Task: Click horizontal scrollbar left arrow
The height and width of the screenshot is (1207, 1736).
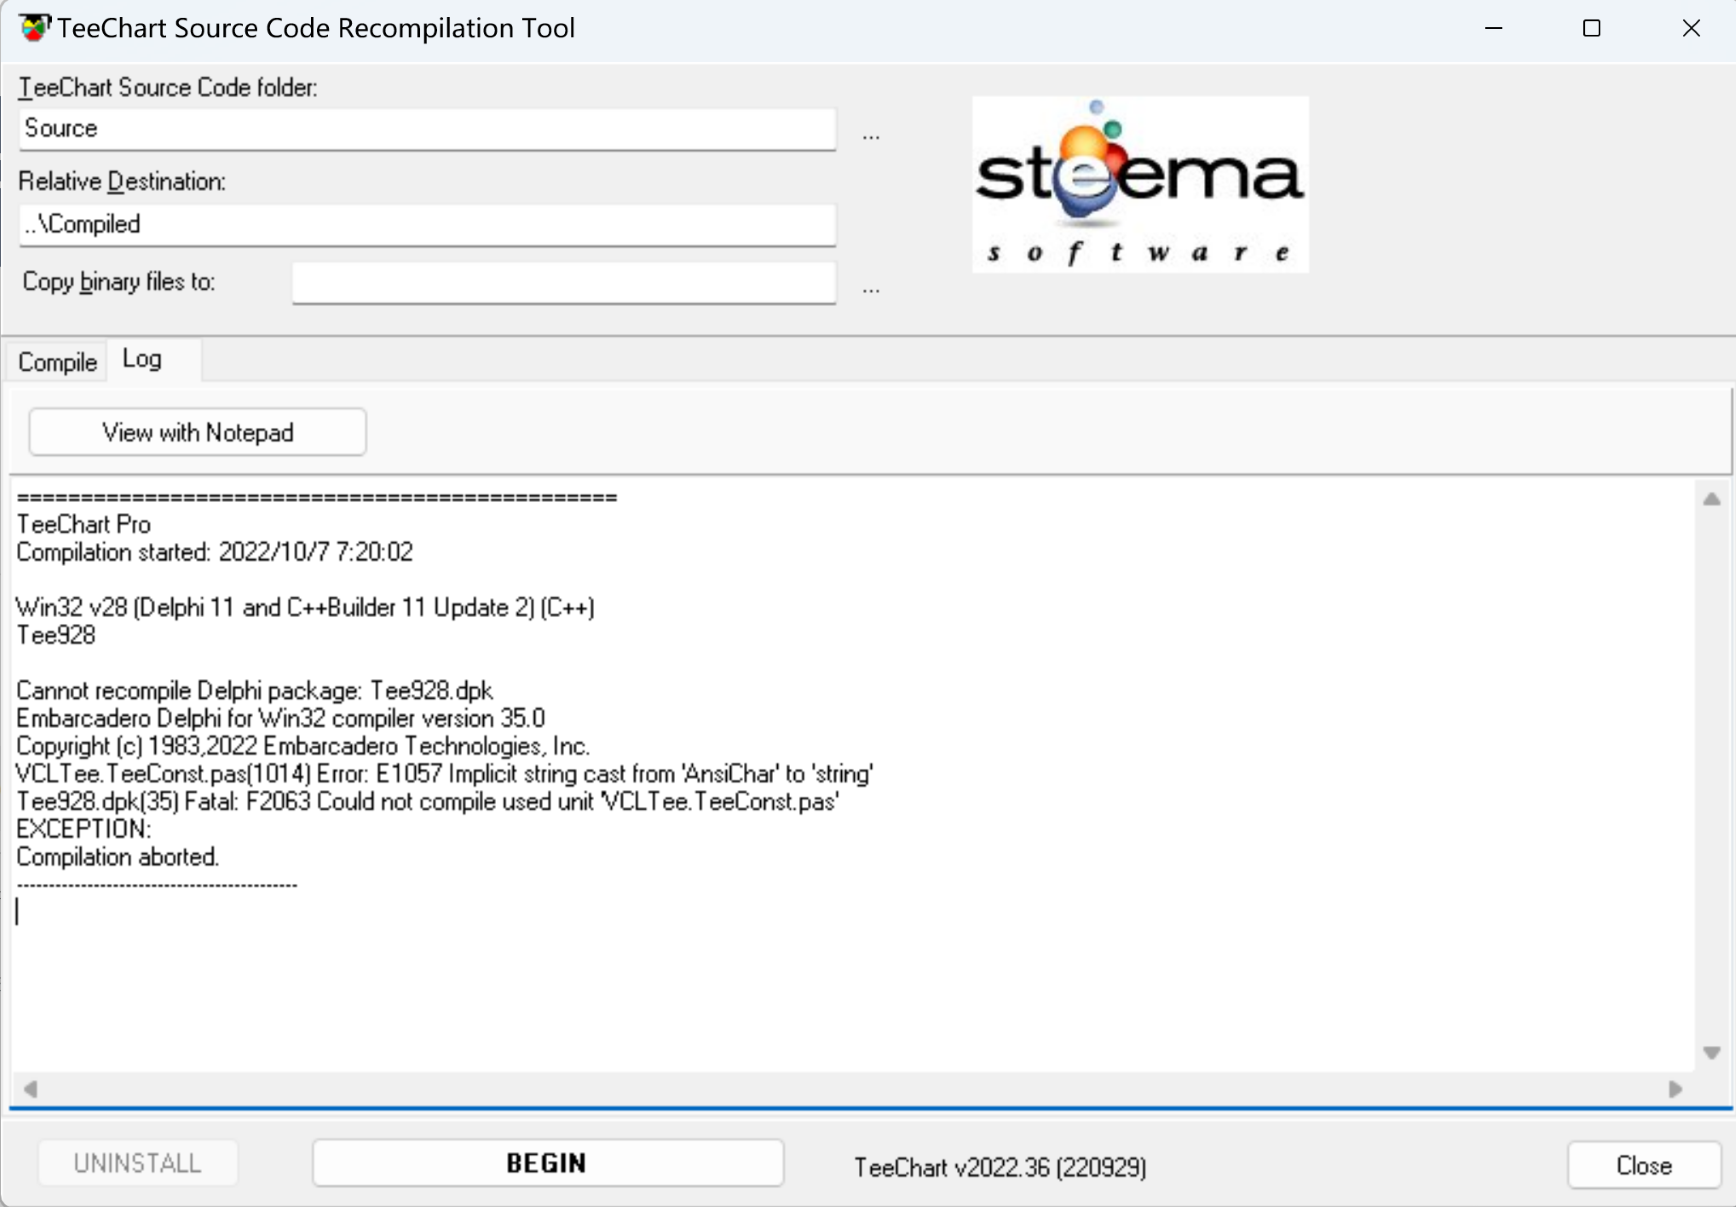Action: 30,1089
